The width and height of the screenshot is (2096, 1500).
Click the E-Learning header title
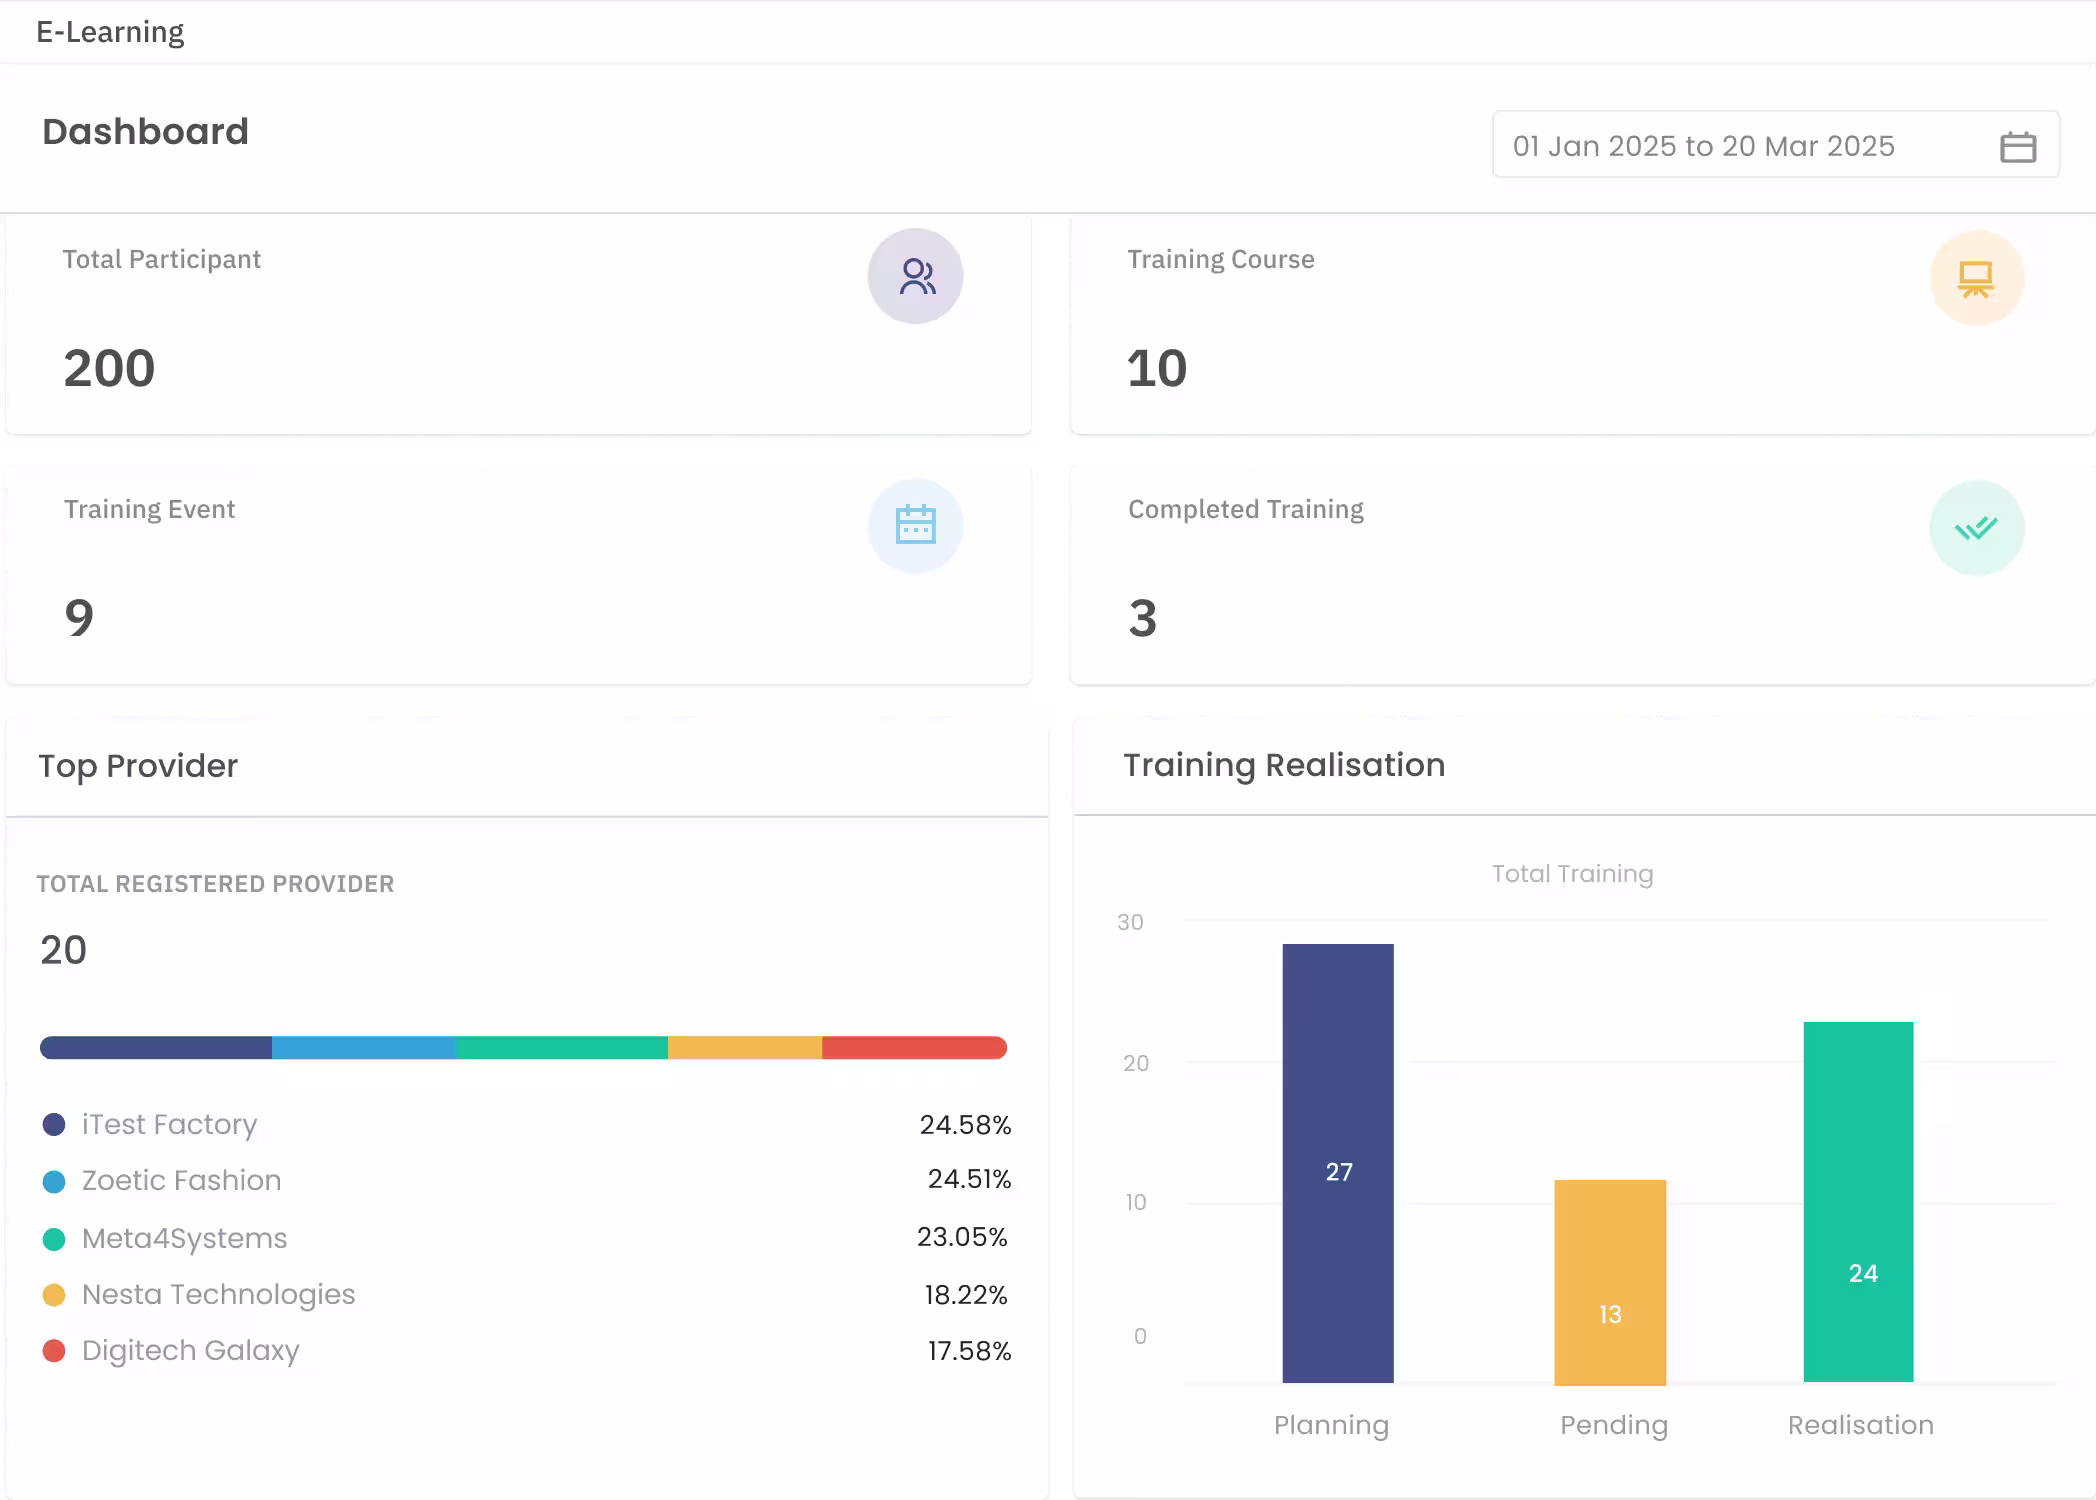pos(110,32)
